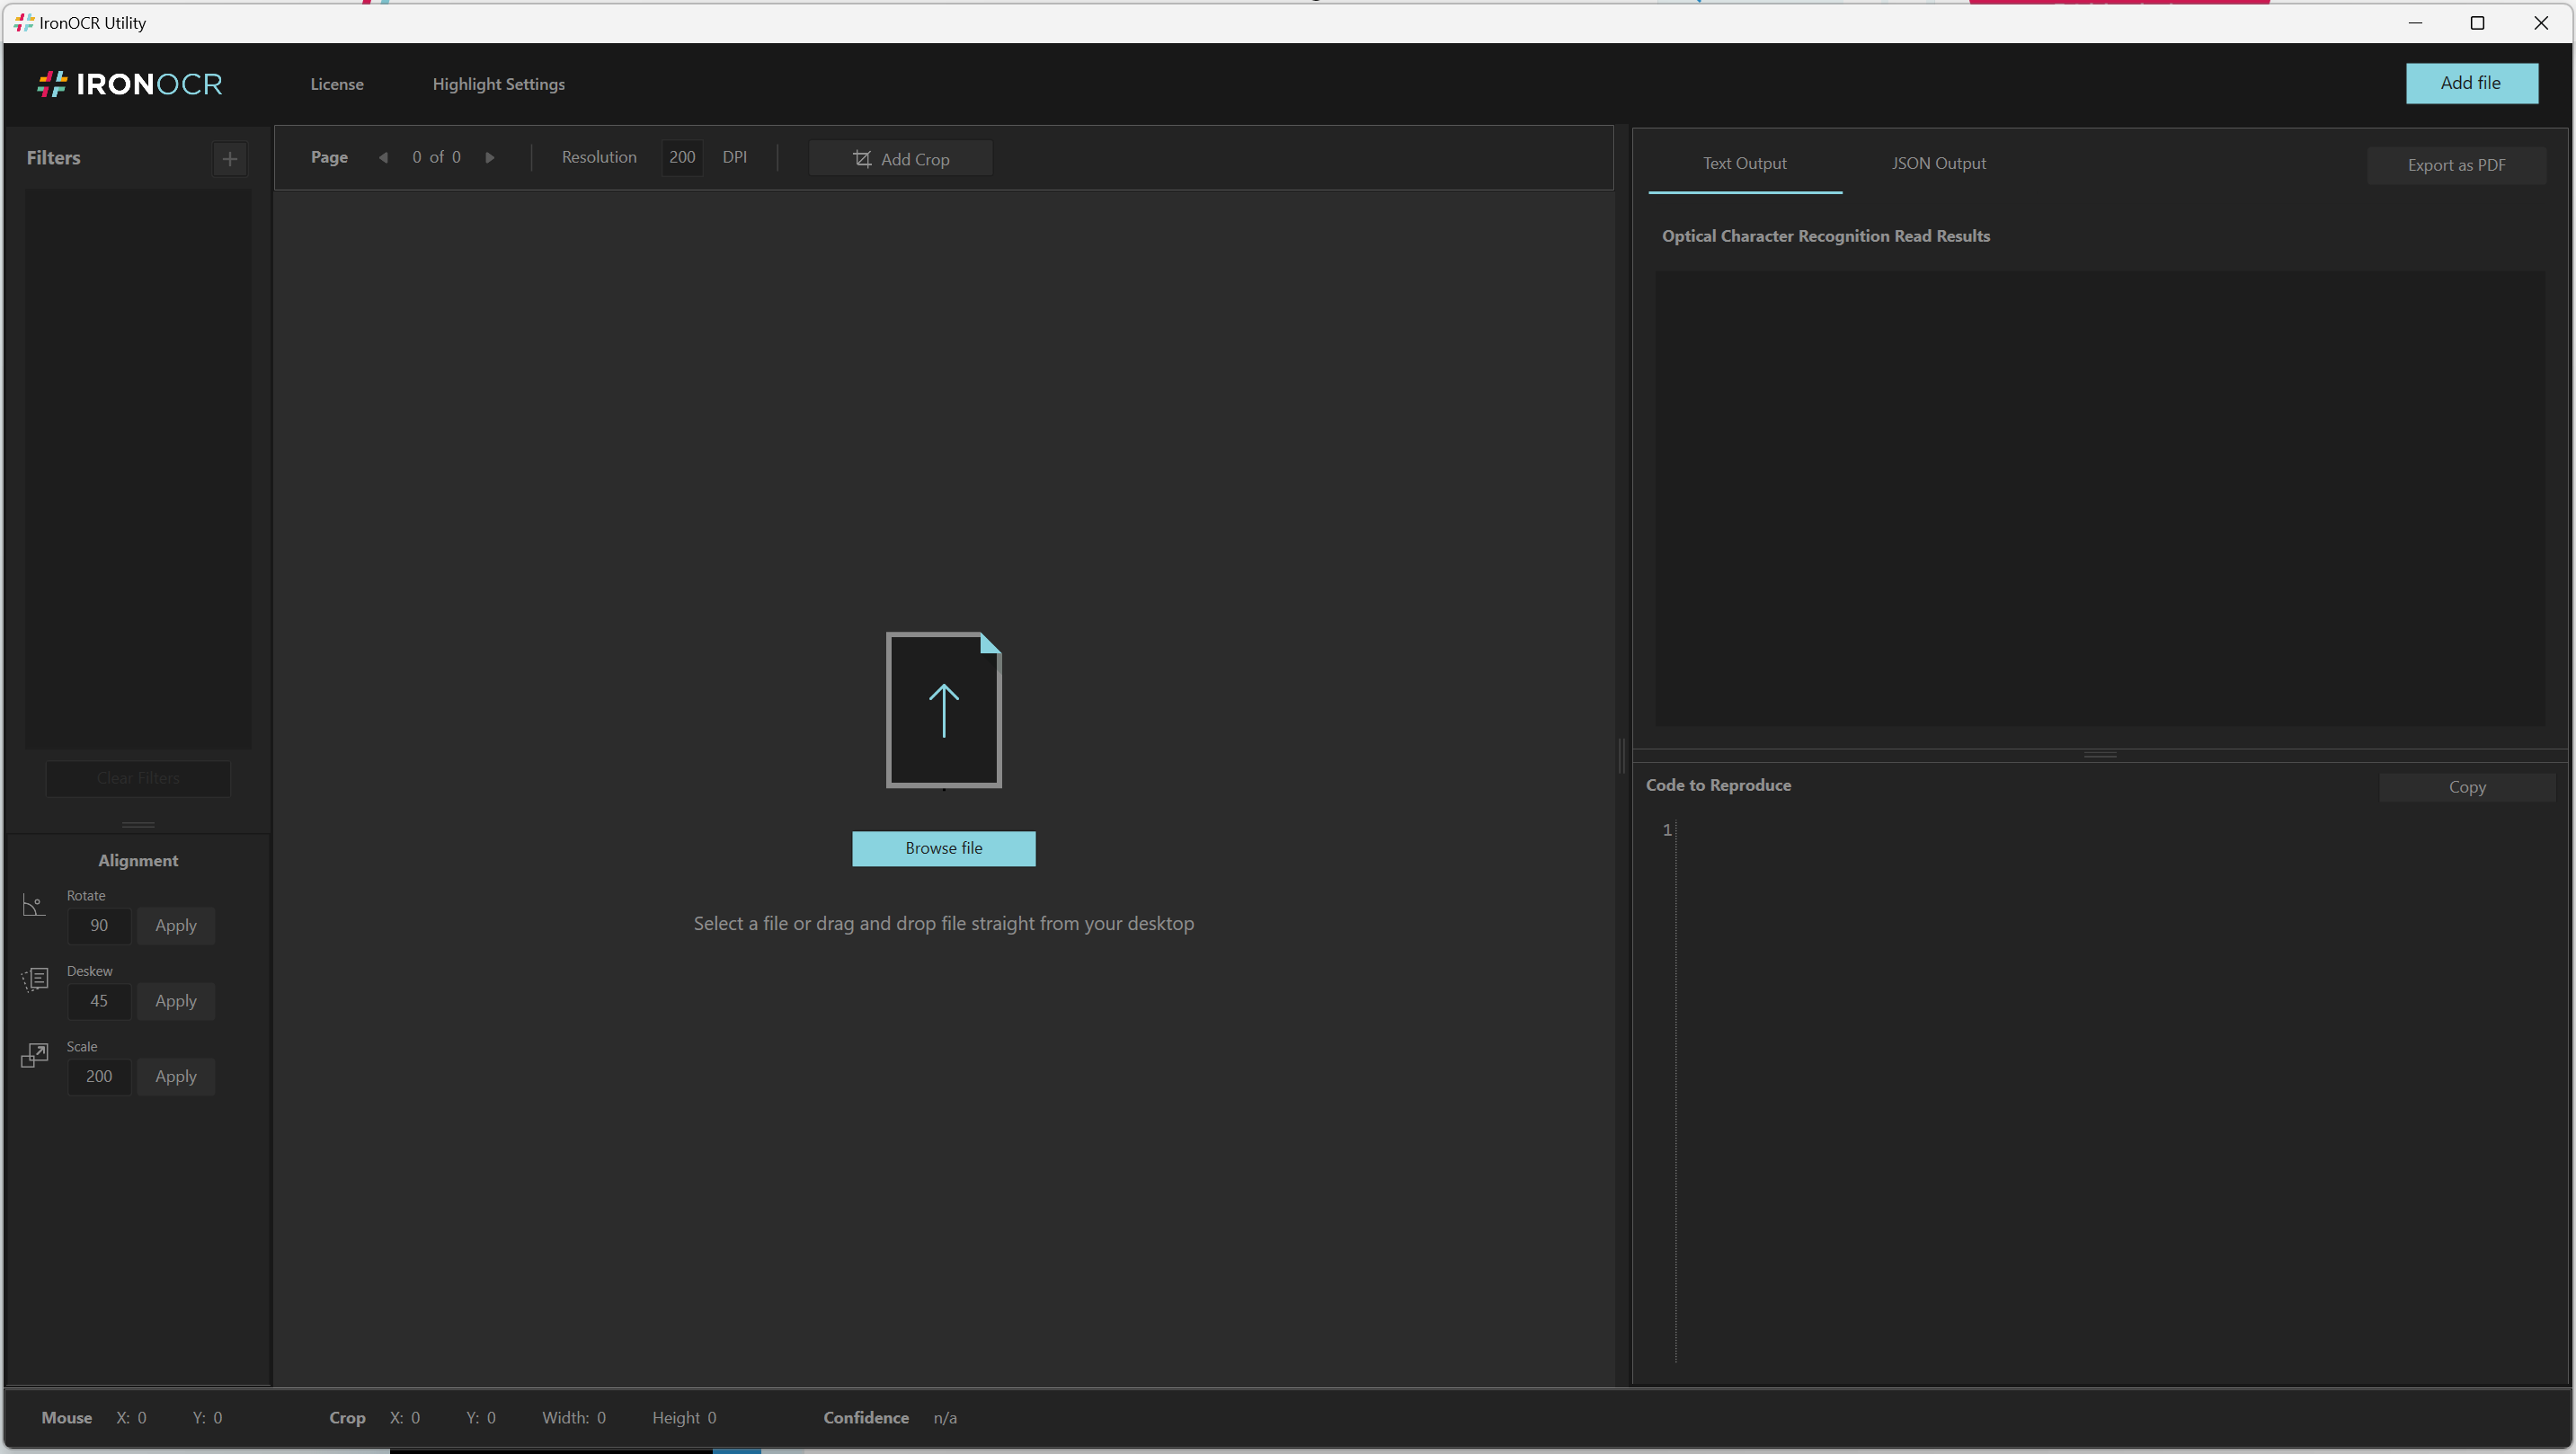Click the Browse file button
The width and height of the screenshot is (2576, 1454).
pos(943,848)
